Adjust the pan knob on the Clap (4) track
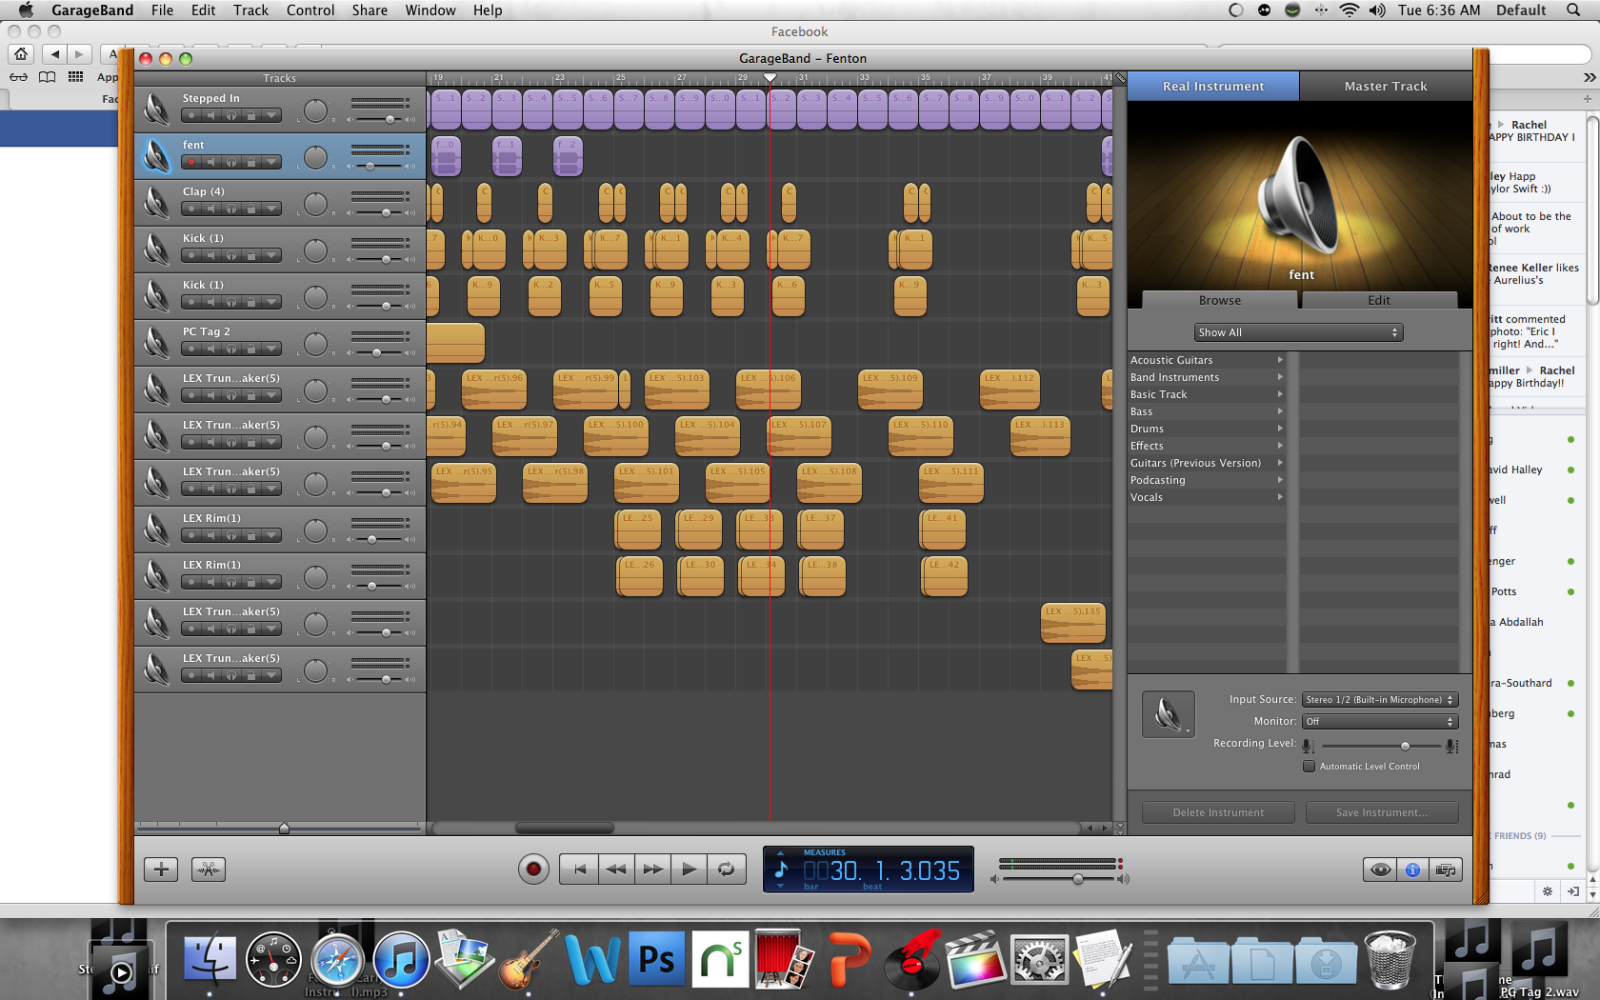 pyautogui.click(x=315, y=204)
